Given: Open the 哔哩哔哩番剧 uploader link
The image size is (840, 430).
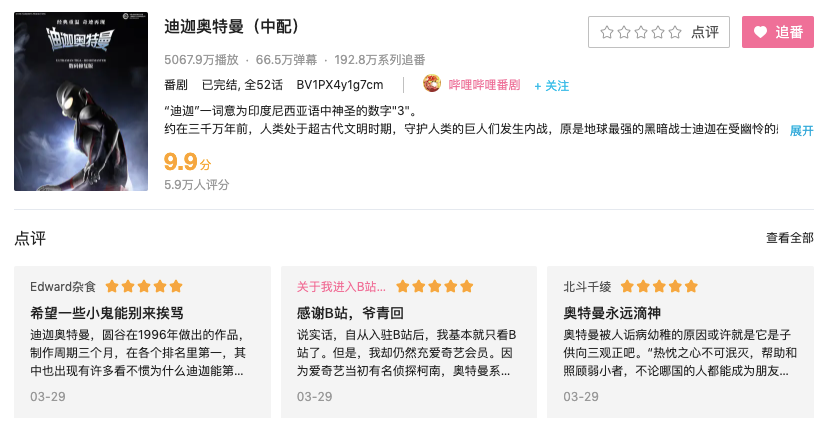Looking at the screenshot, I should pyautogui.click(x=484, y=85).
